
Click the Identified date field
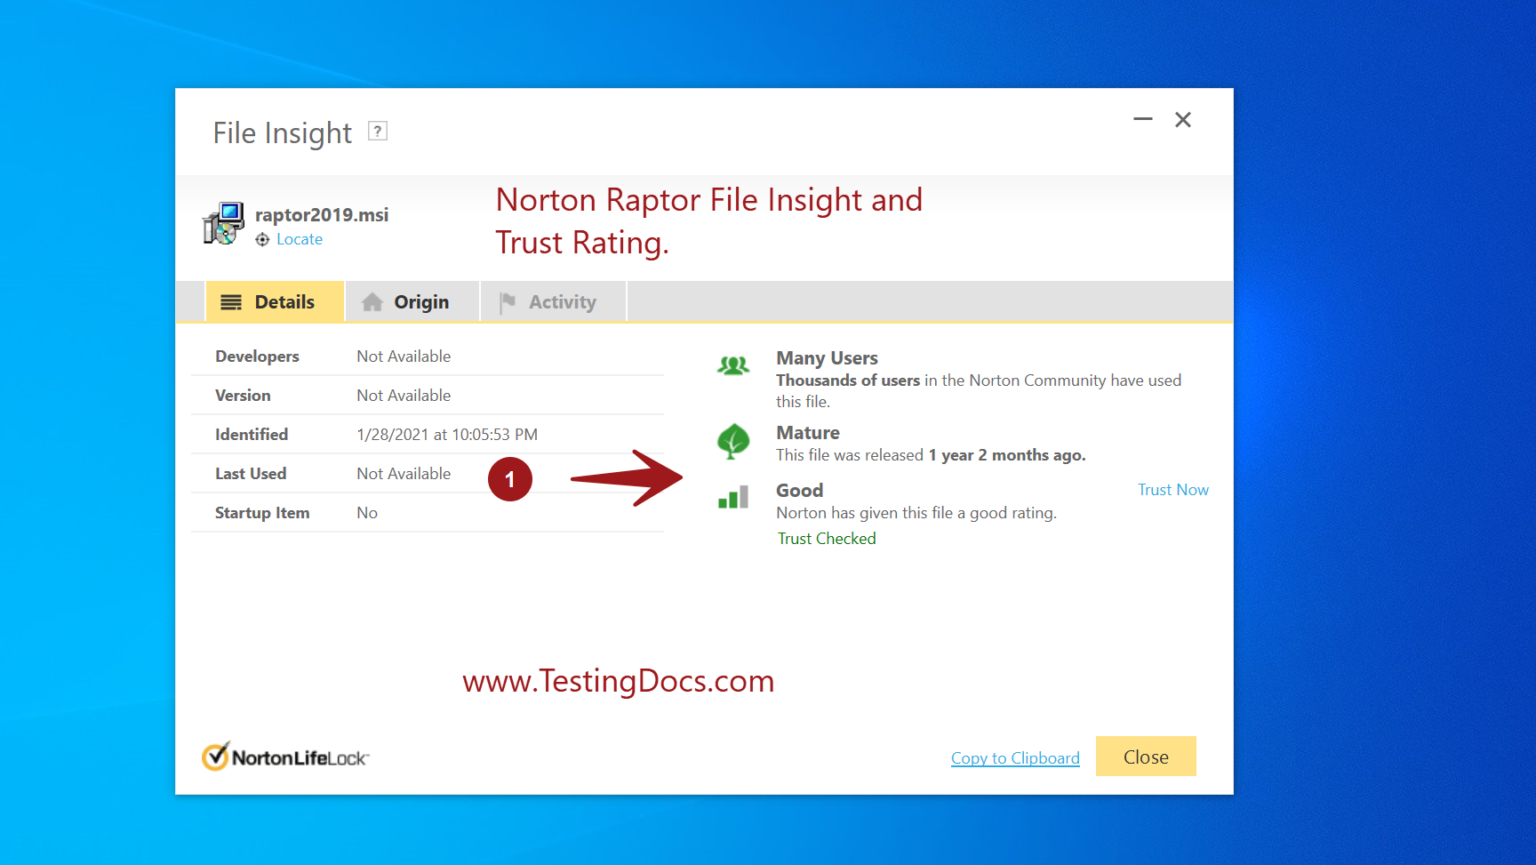click(447, 434)
